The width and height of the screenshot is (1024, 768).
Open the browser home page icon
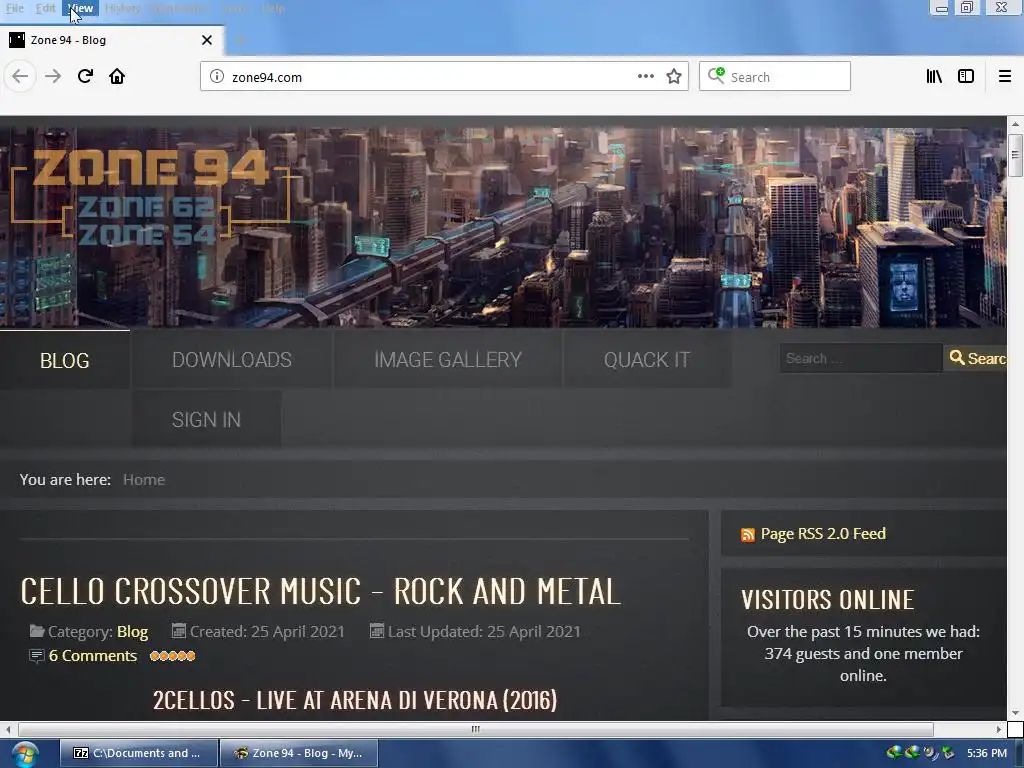click(117, 76)
